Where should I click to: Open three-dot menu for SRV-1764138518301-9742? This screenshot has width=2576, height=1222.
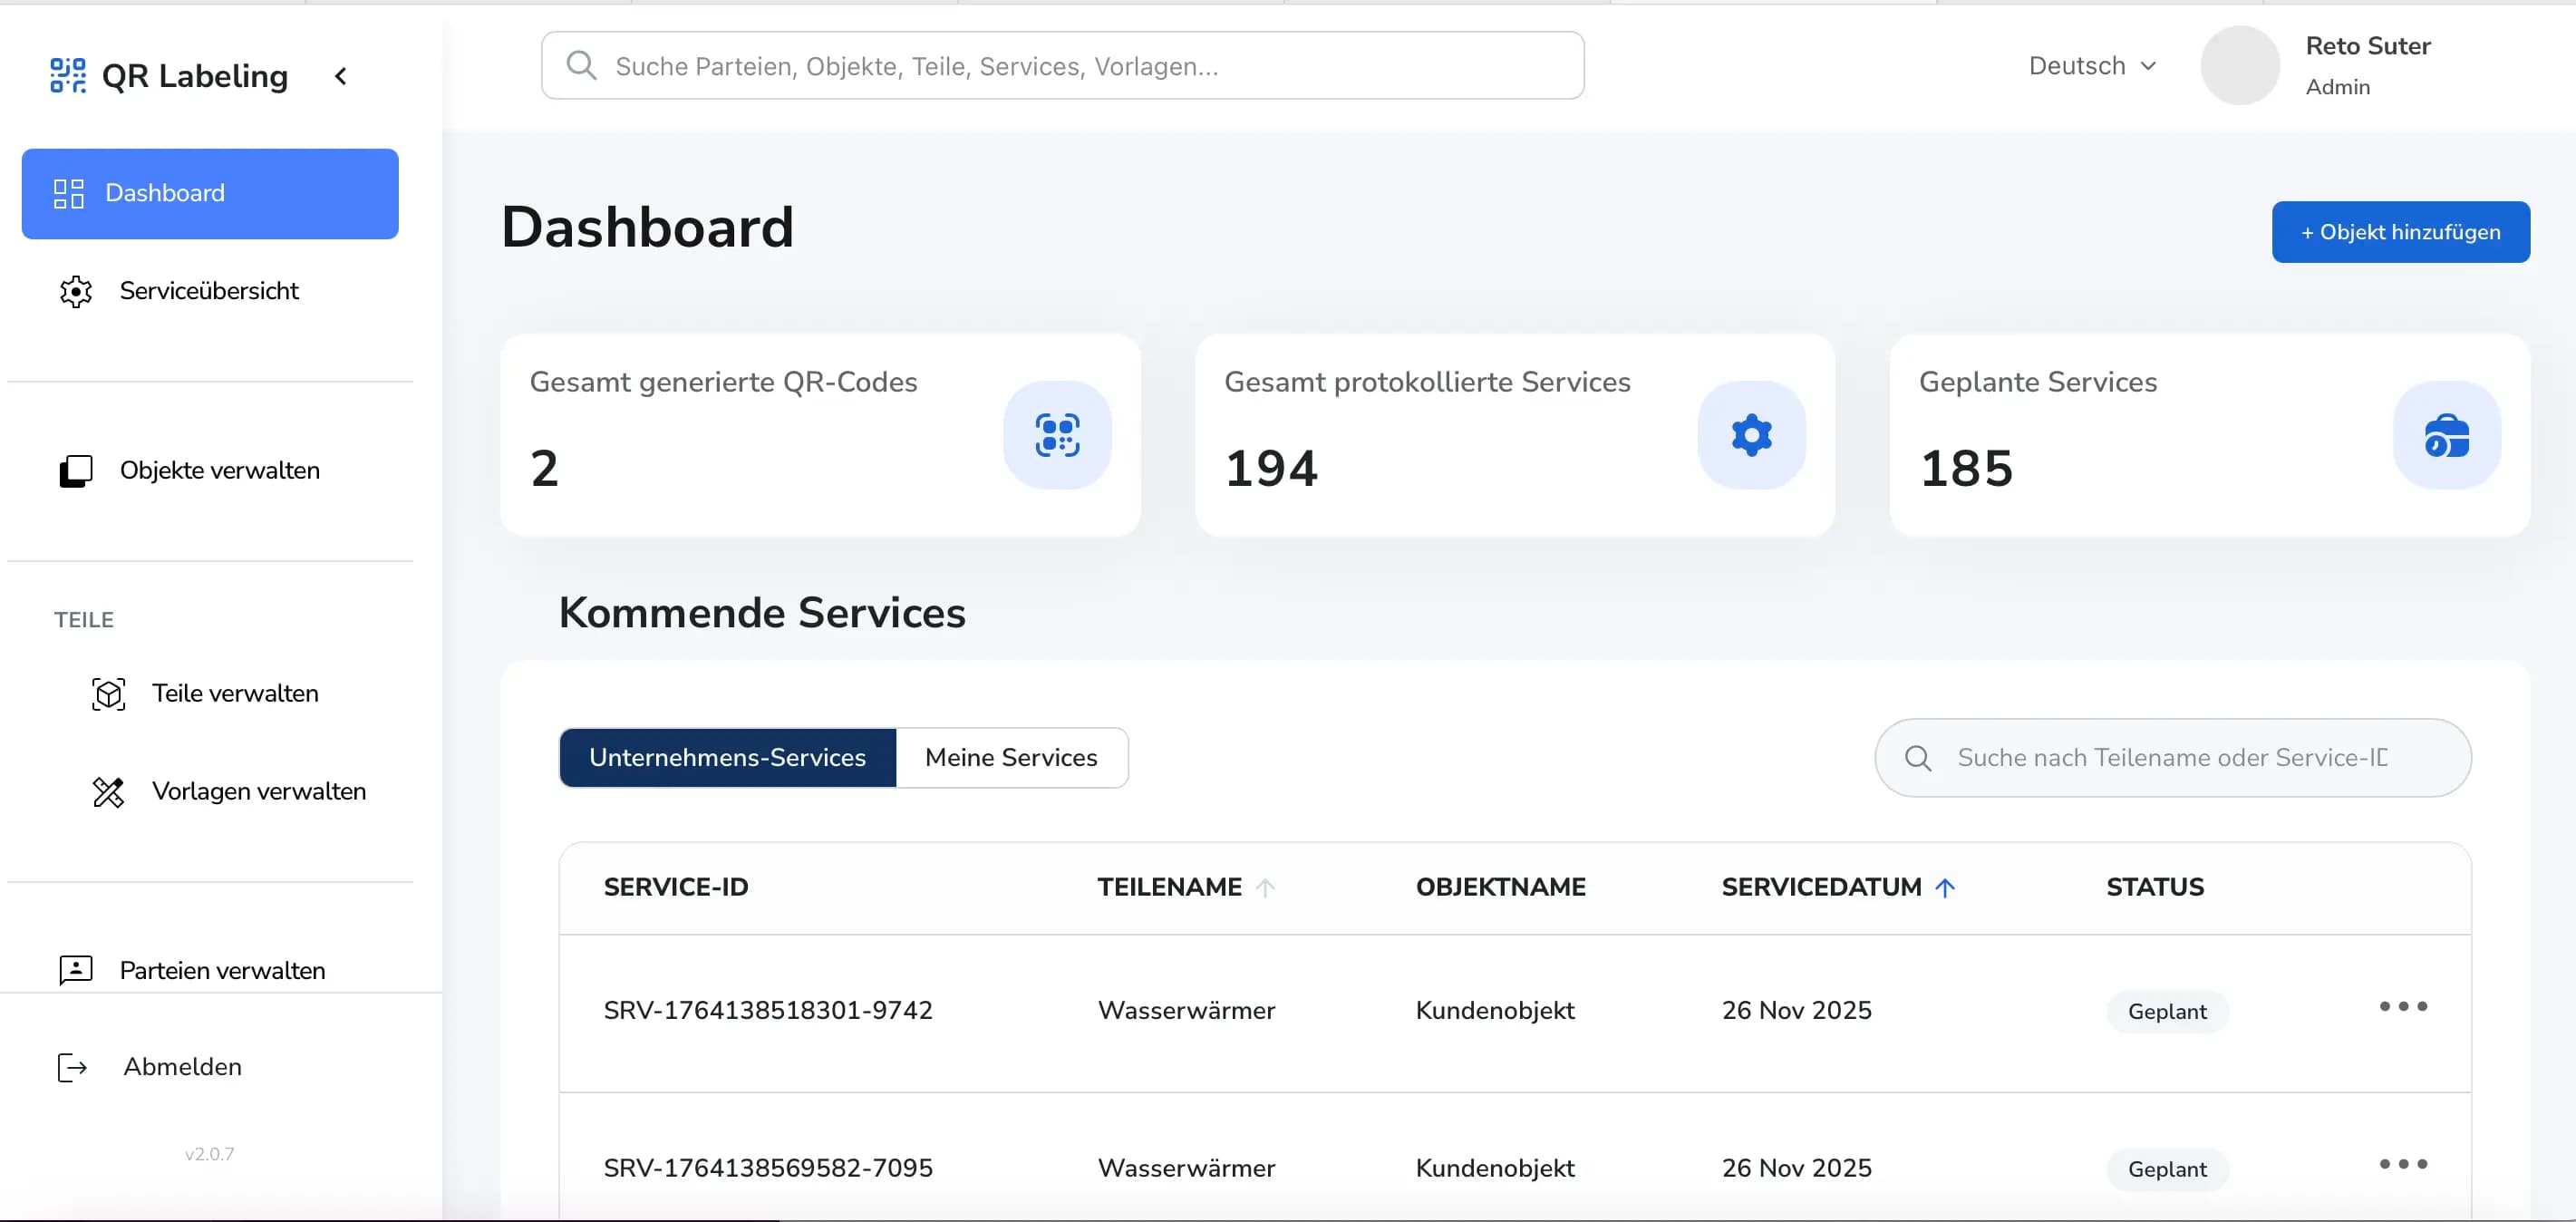[2402, 1006]
